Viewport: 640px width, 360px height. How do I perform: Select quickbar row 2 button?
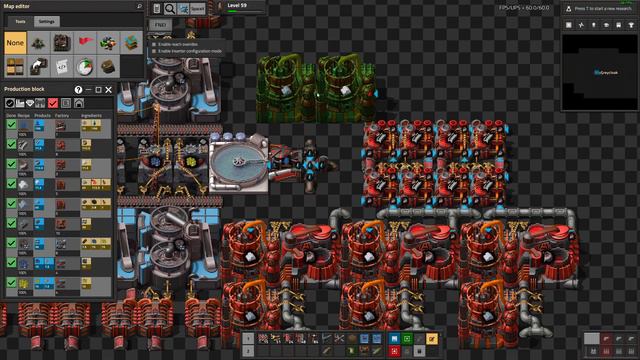[248, 351]
